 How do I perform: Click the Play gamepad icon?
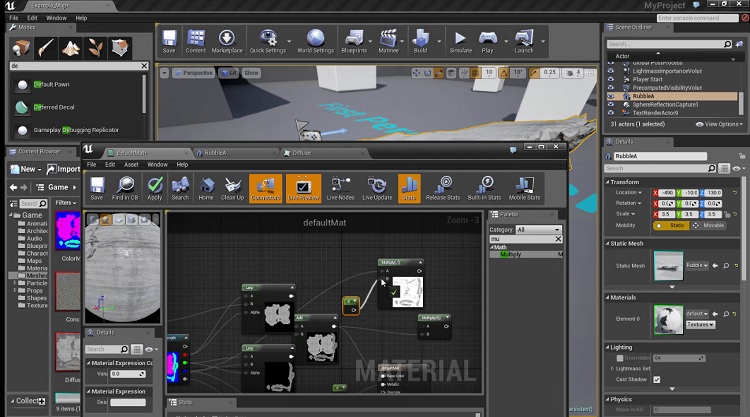click(x=487, y=41)
